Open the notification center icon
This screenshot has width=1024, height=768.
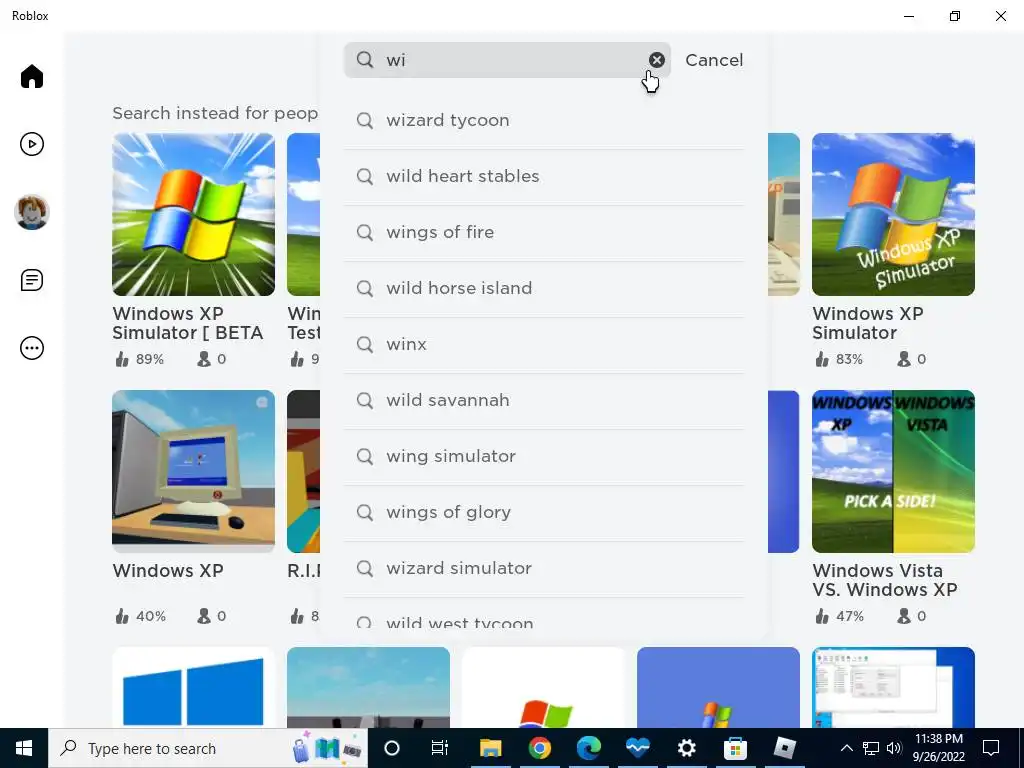(x=991, y=748)
